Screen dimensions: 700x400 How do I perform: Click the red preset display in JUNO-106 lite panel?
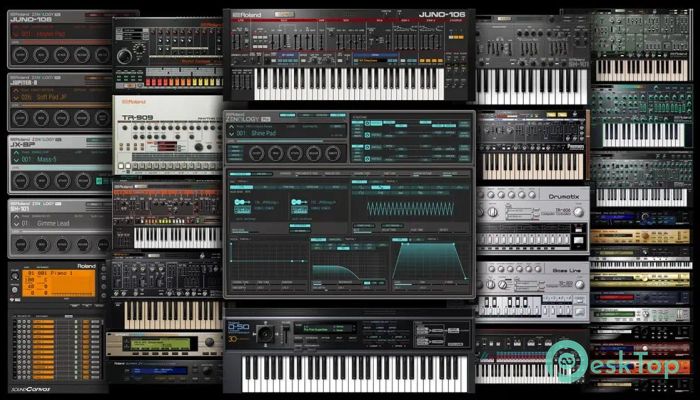(60, 31)
